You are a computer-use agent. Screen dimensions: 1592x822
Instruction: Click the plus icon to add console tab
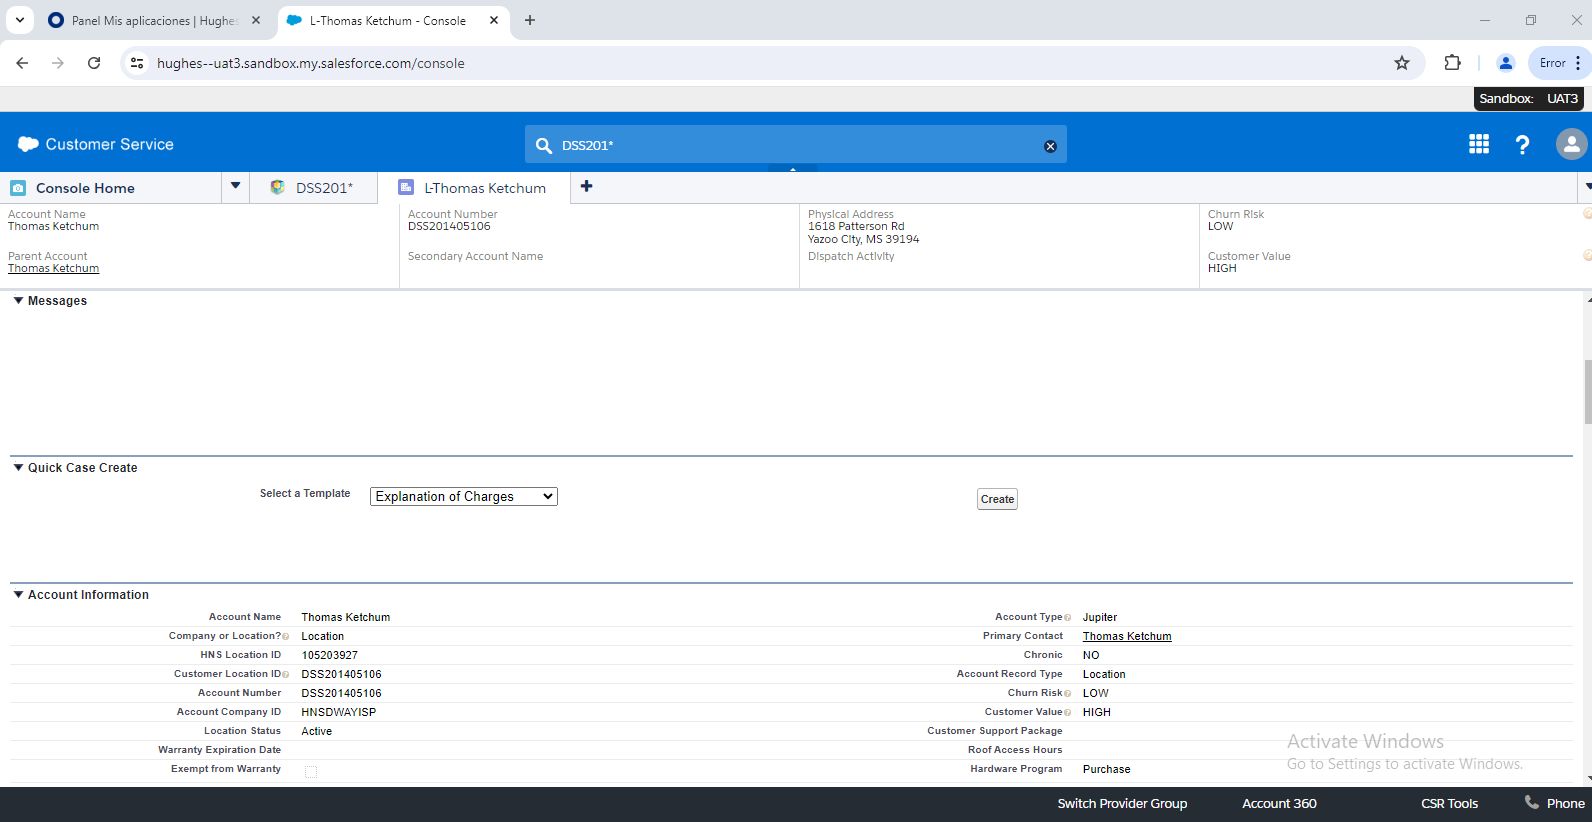coord(587,187)
